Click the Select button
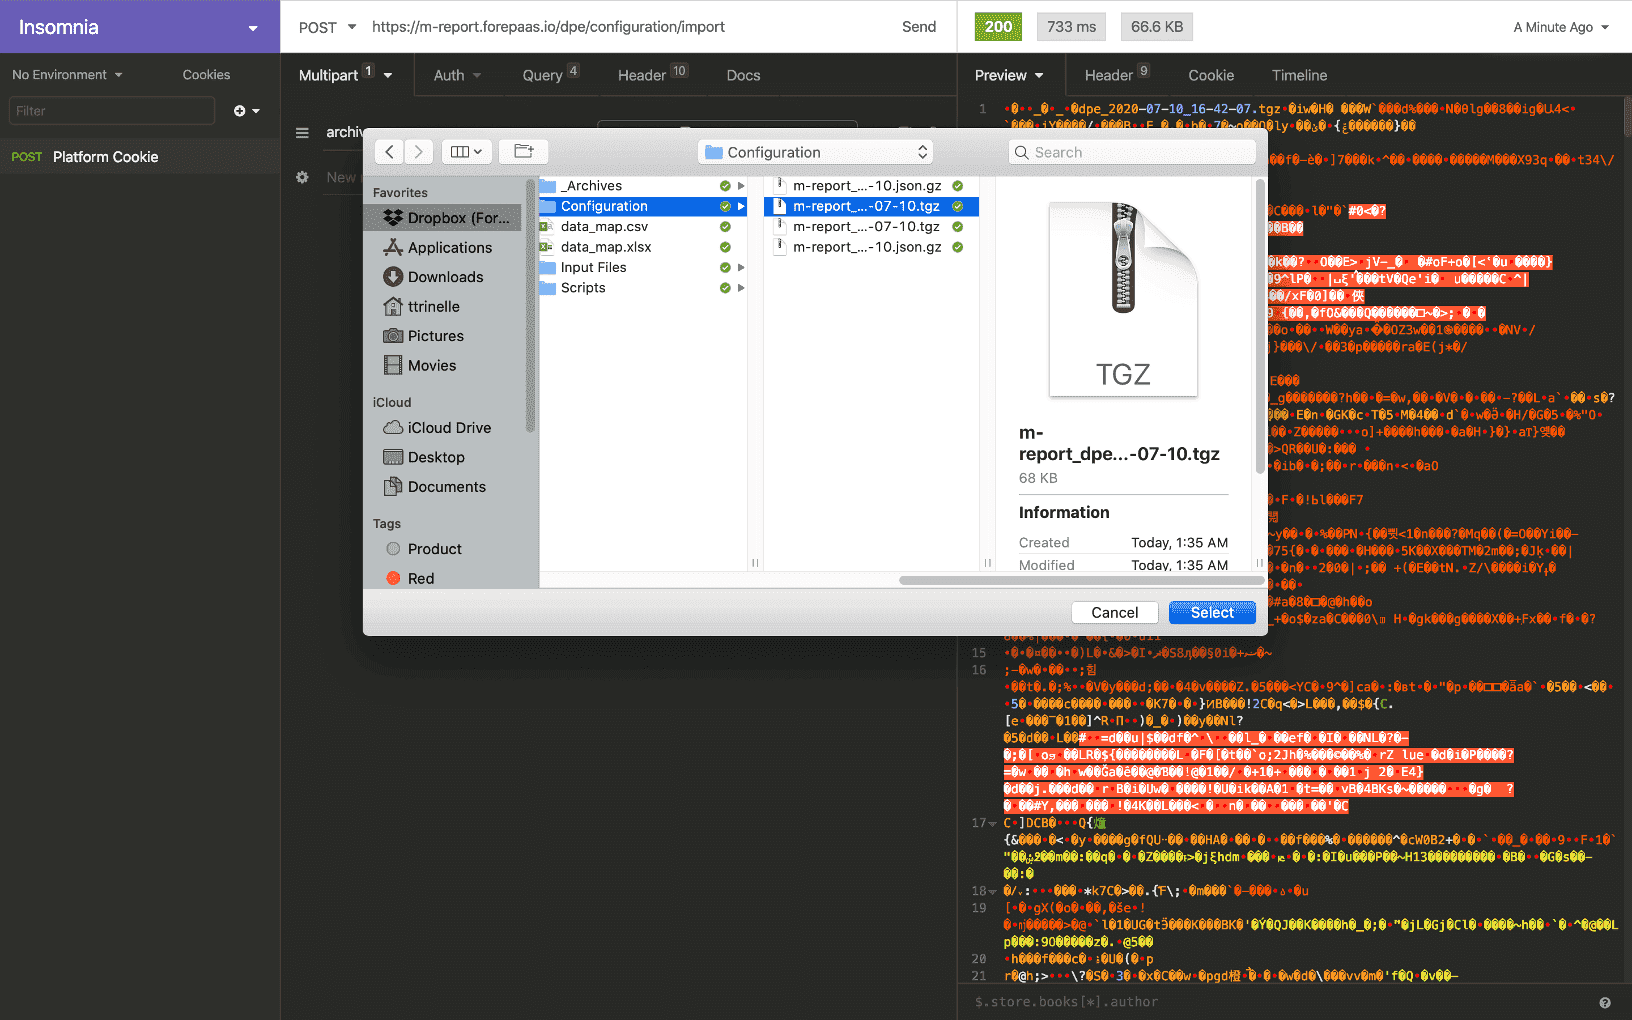Viewport: 1632px width, 1020px height. [x=1212, y=613]
